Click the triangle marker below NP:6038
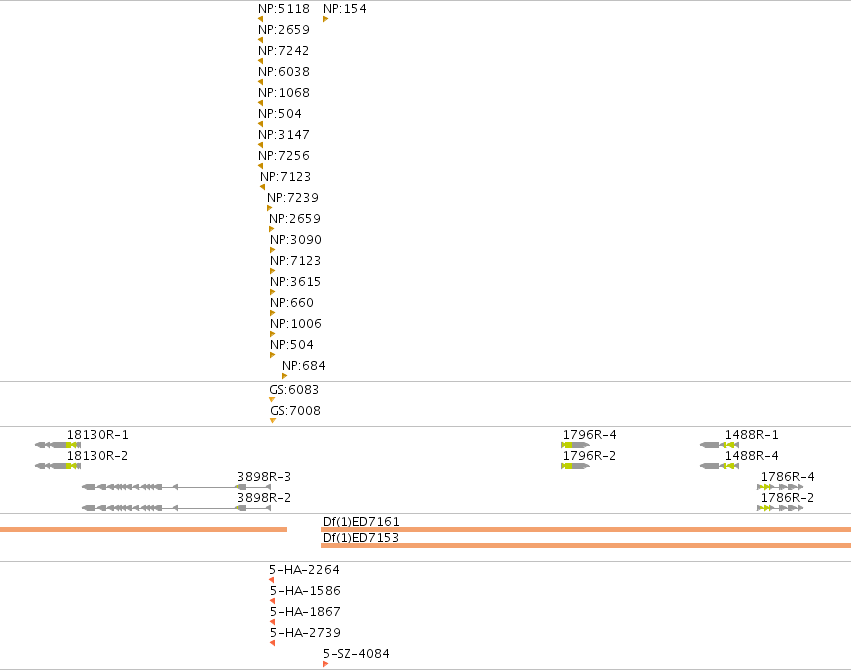851x670 pixels. pyautogui.click(x=261, y=82)
